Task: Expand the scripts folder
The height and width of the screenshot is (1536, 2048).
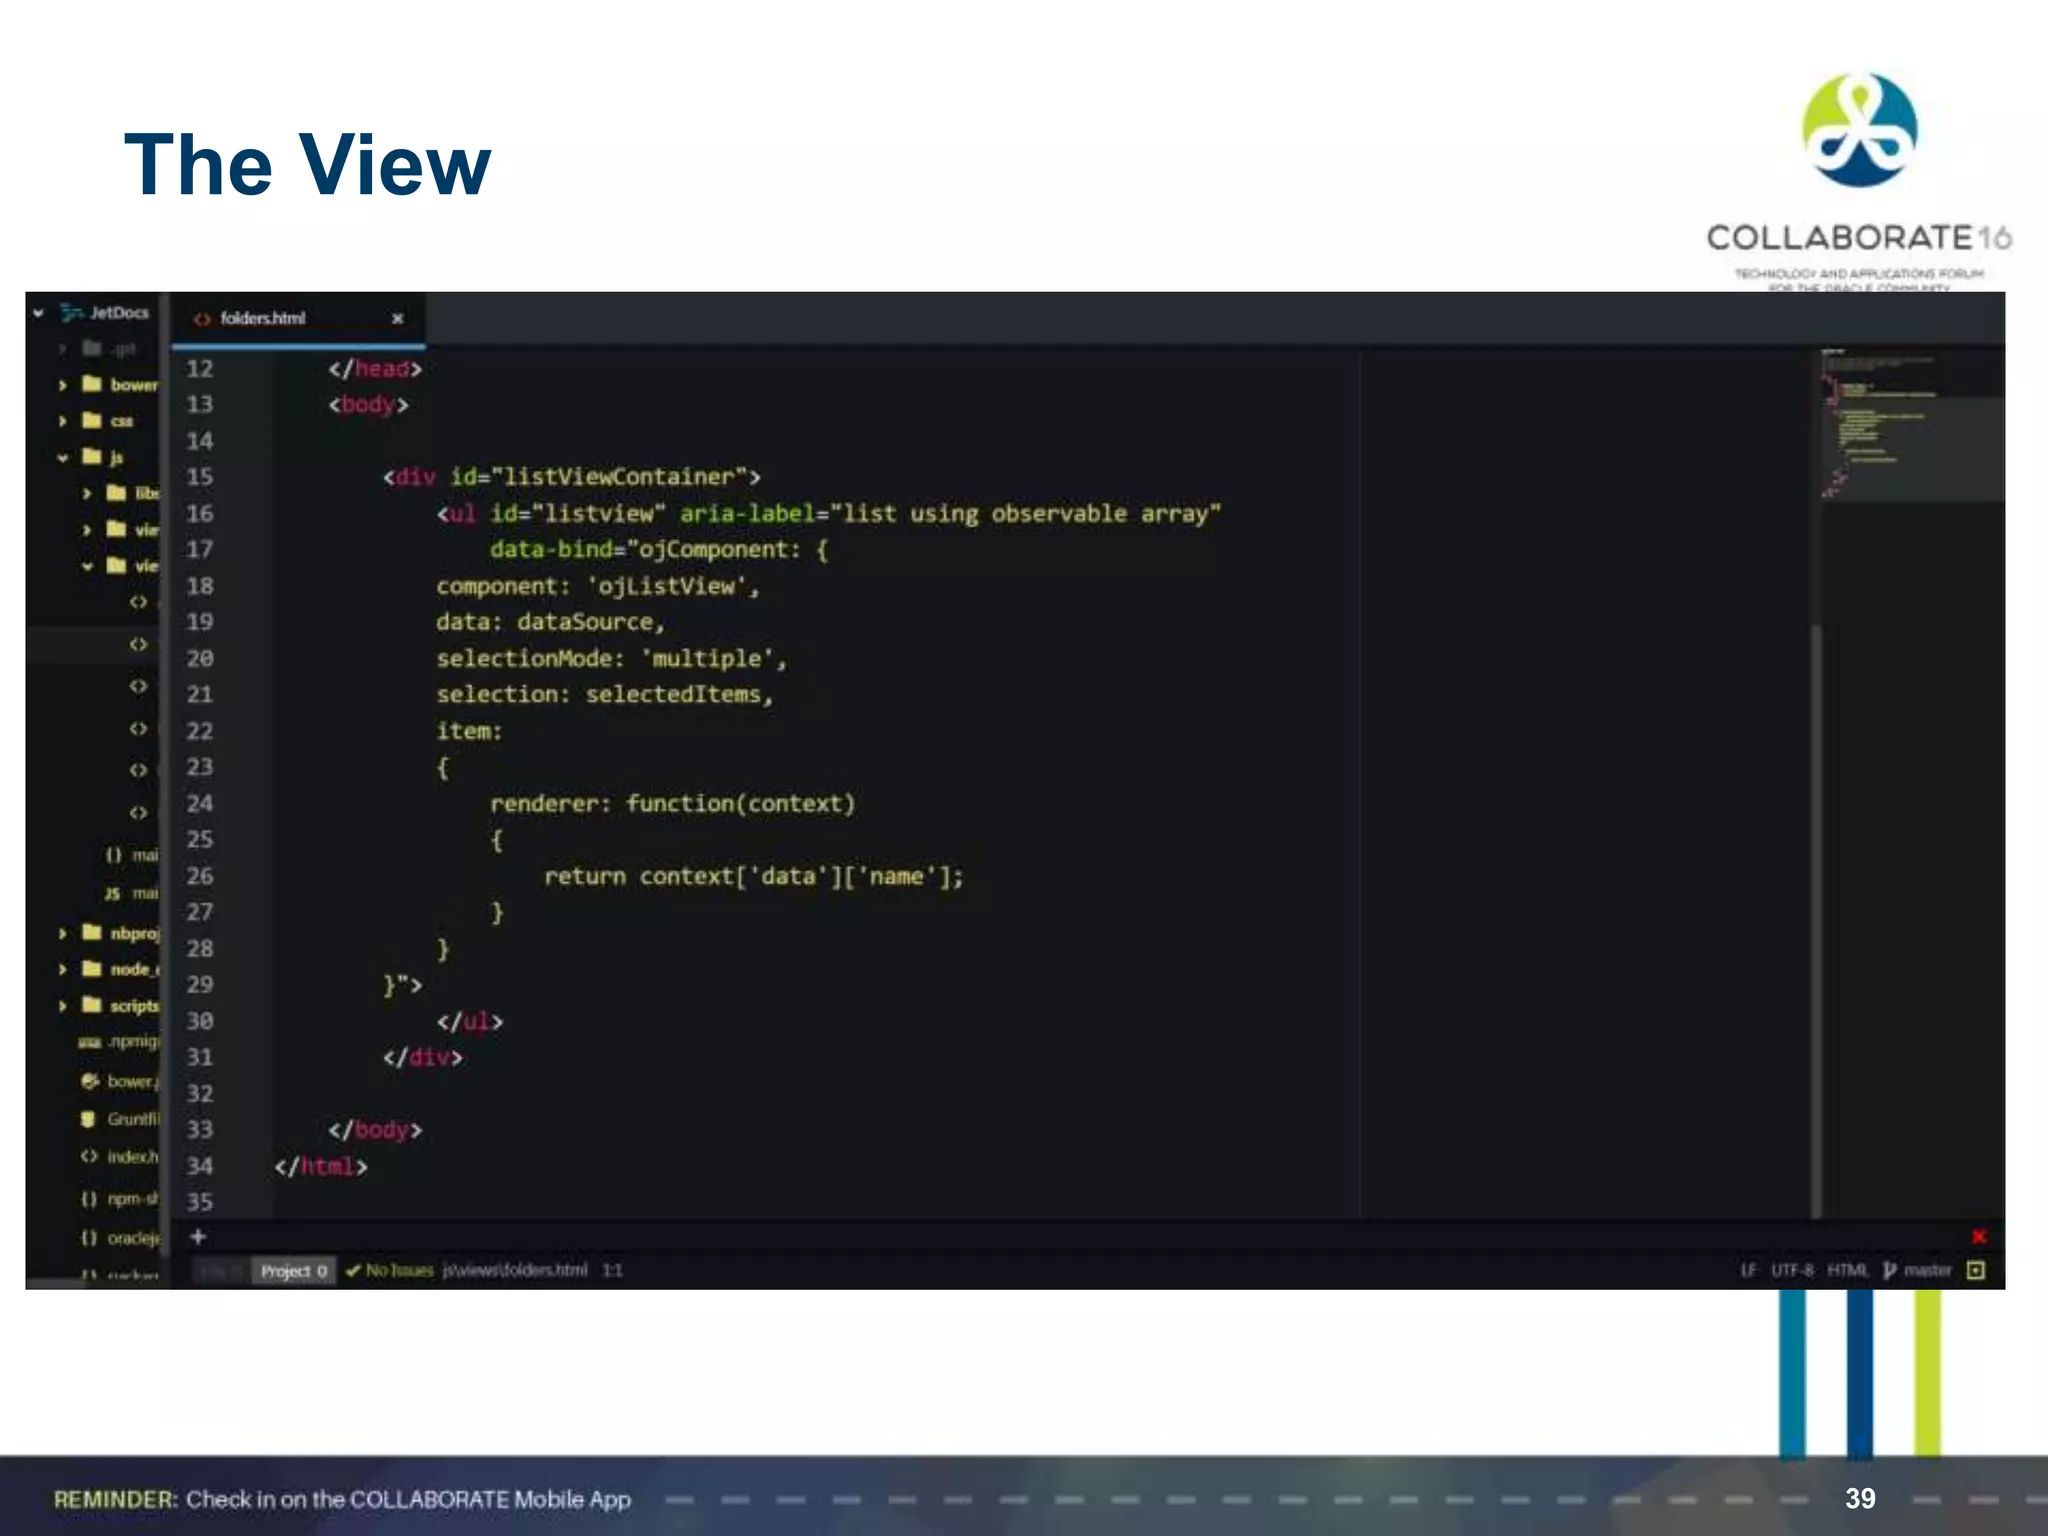Action: (x=62, y=1005)
